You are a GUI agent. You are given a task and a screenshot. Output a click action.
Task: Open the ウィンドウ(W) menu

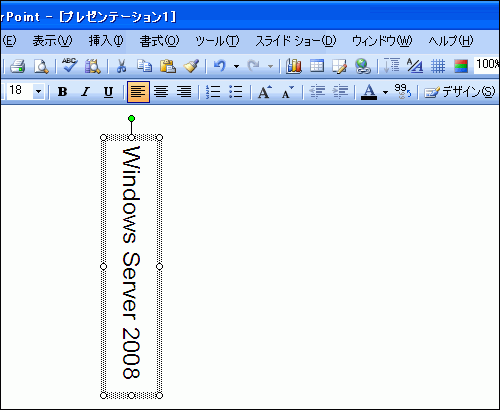pyautogui.click(x=382, y=41)
